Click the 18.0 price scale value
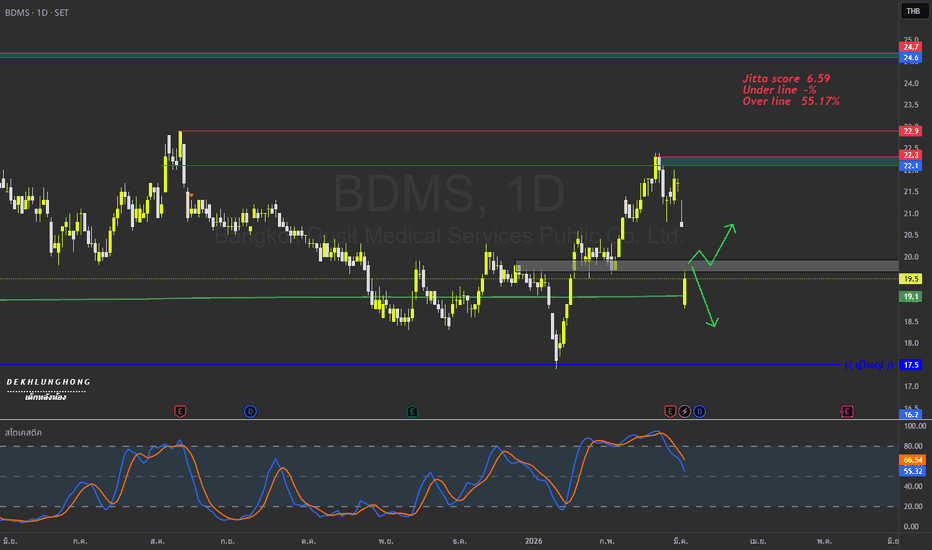Viewport: 932px width, 550px height. point(911,343)
